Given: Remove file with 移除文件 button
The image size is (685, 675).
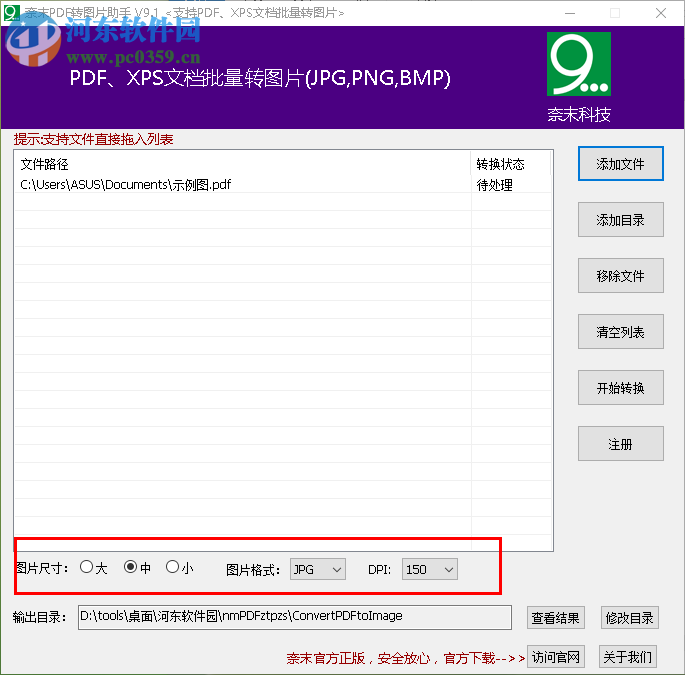Looking at the screenshot, I should [620, 276].
